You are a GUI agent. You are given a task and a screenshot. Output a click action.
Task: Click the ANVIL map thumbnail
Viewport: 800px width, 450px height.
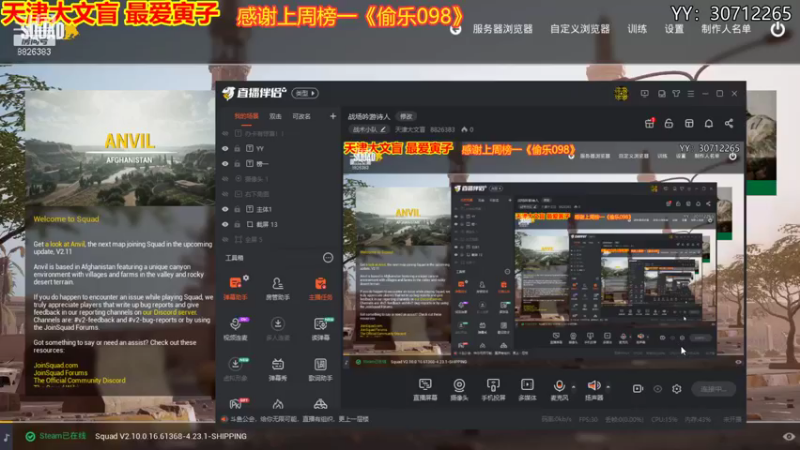click(x=120, y=148)
